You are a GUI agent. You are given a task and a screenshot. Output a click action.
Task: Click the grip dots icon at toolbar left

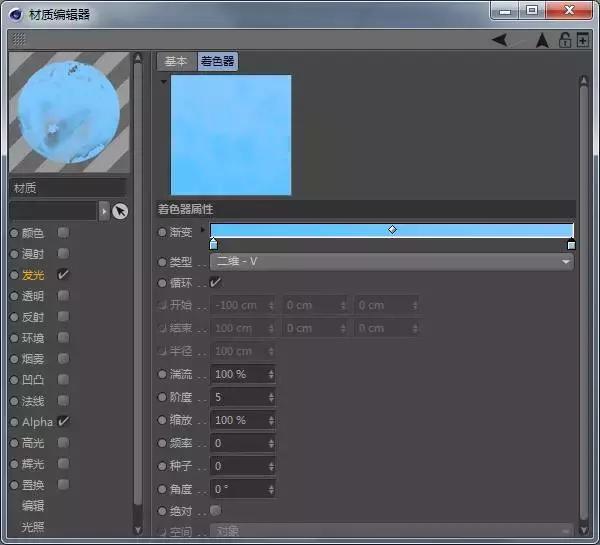[18, 39]
